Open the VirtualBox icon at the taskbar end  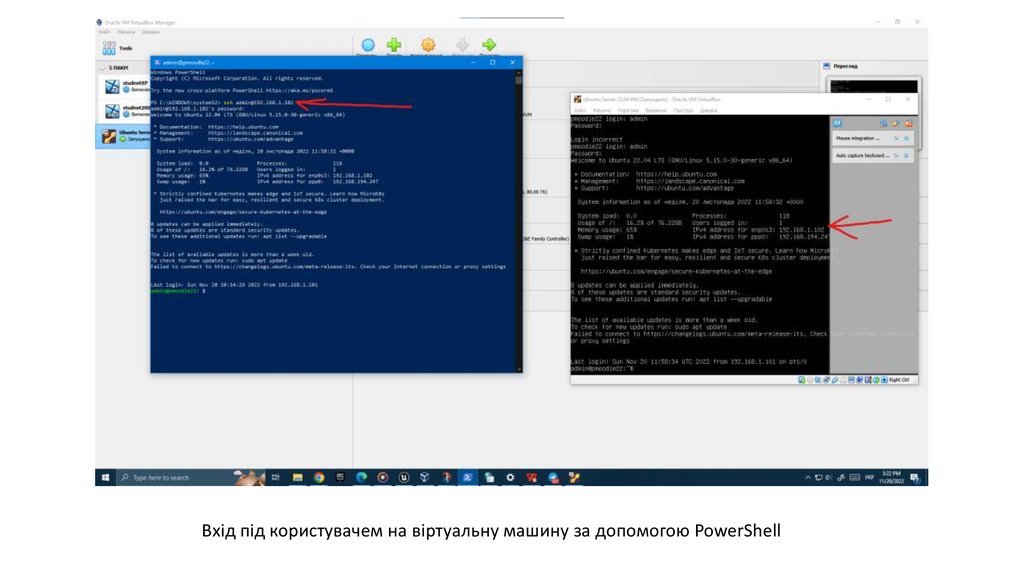574,478
